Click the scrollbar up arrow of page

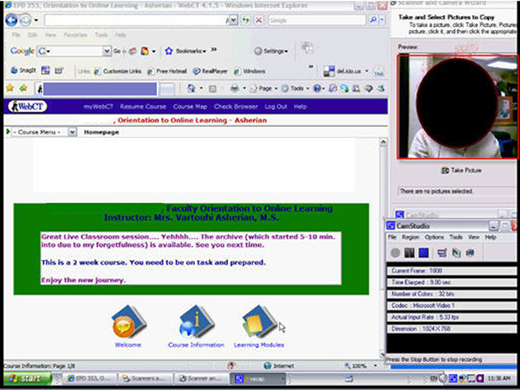coord(383,142)
